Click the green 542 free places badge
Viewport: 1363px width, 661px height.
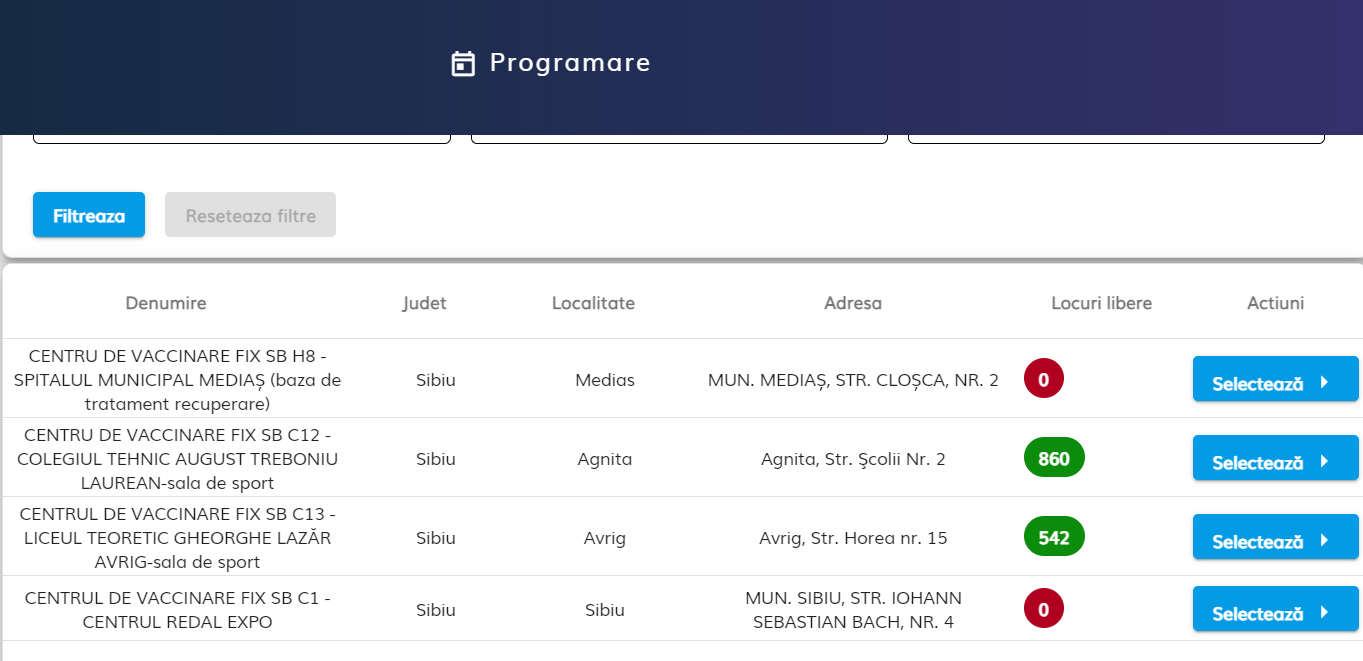1054,537
